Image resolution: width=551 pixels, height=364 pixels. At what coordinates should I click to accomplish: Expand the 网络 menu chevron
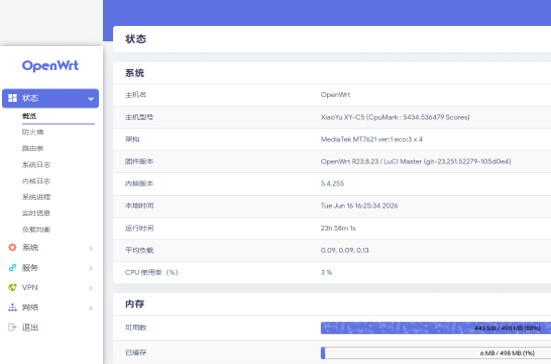[91, 308]
